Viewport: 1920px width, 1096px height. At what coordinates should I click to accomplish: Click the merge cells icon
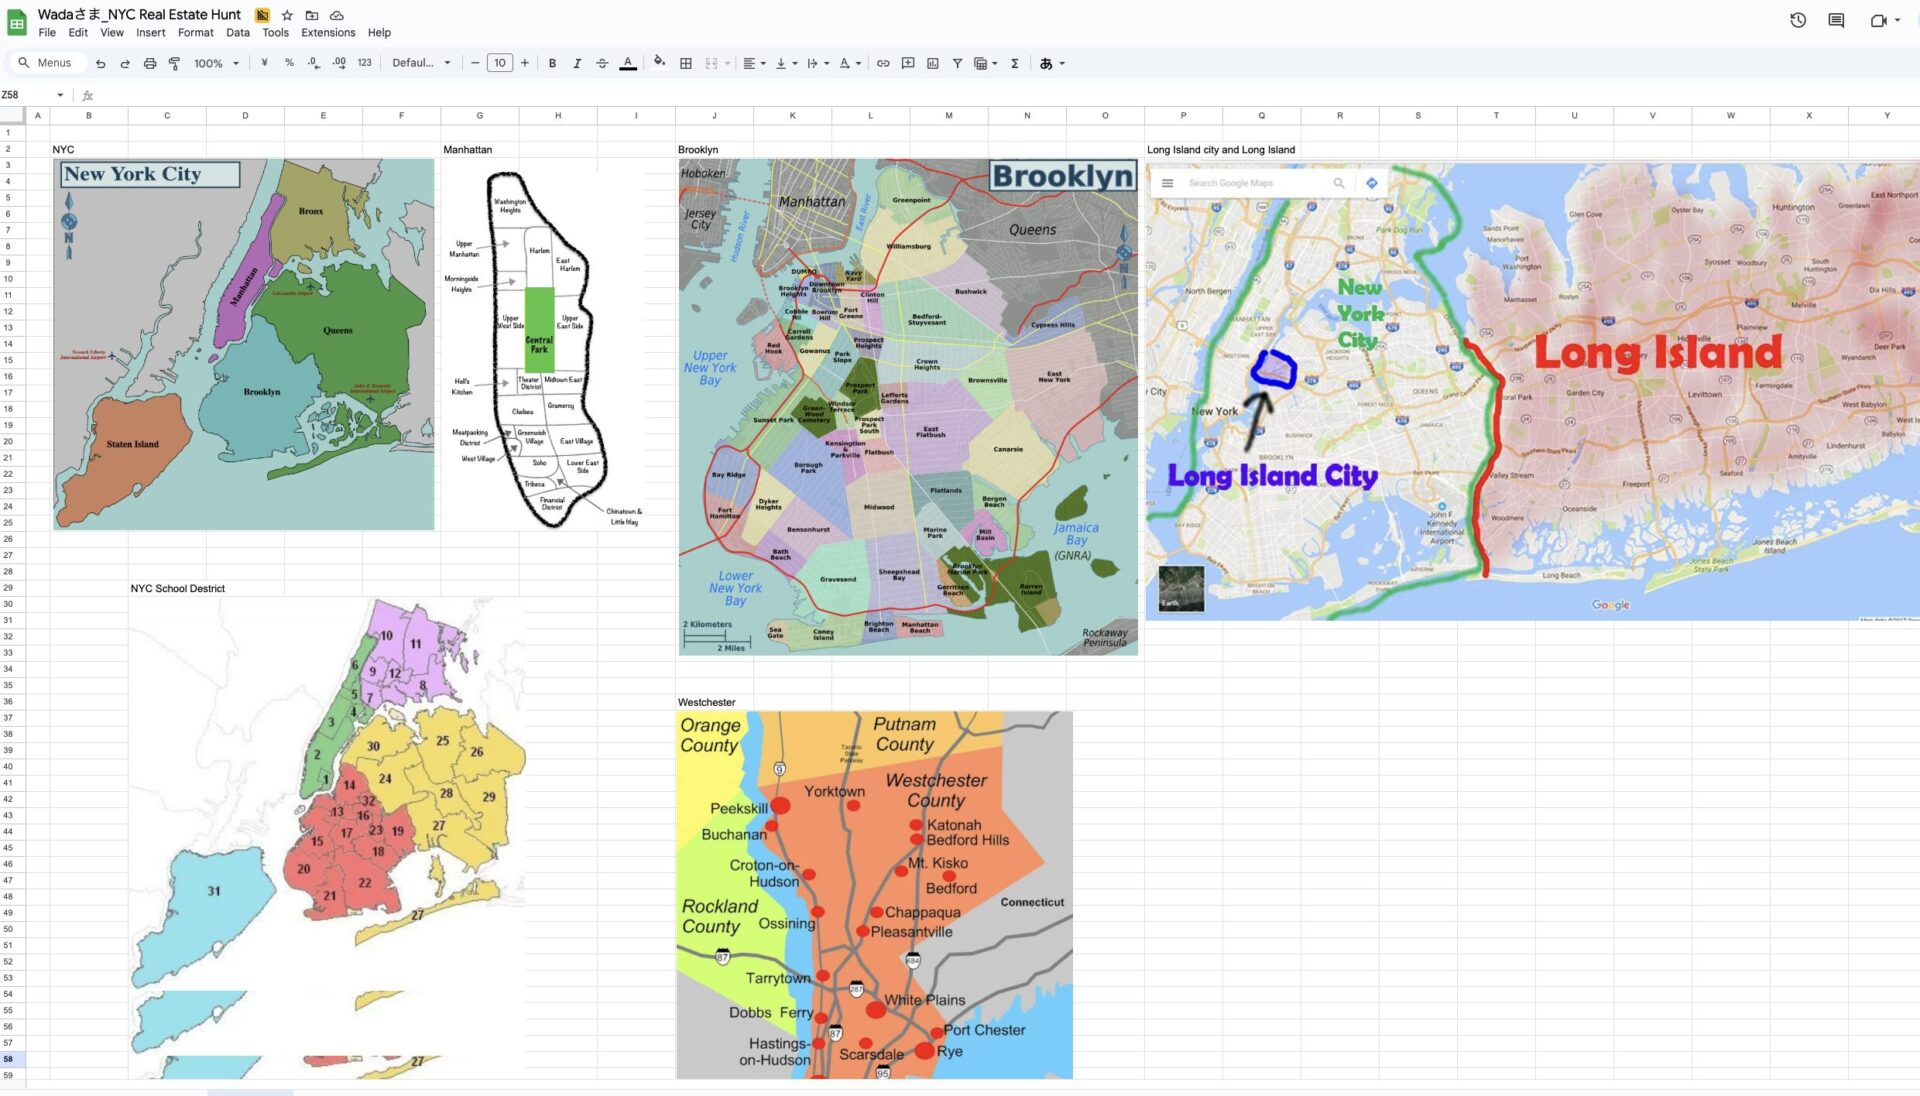click(711, 63)
